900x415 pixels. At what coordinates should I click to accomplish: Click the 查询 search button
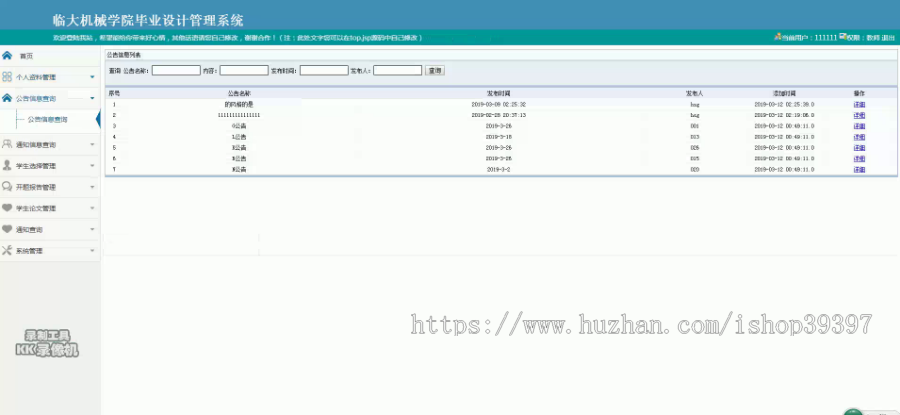pyautogui.click(x=435, y=71)
